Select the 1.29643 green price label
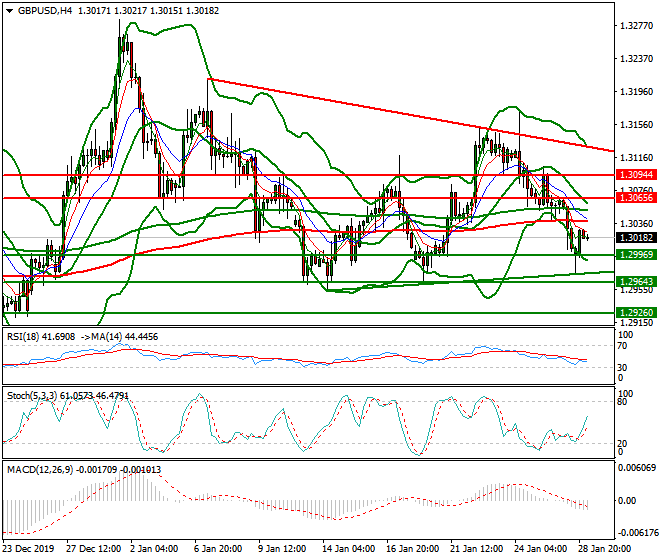The image size is (660, 560). coord(636,282)
